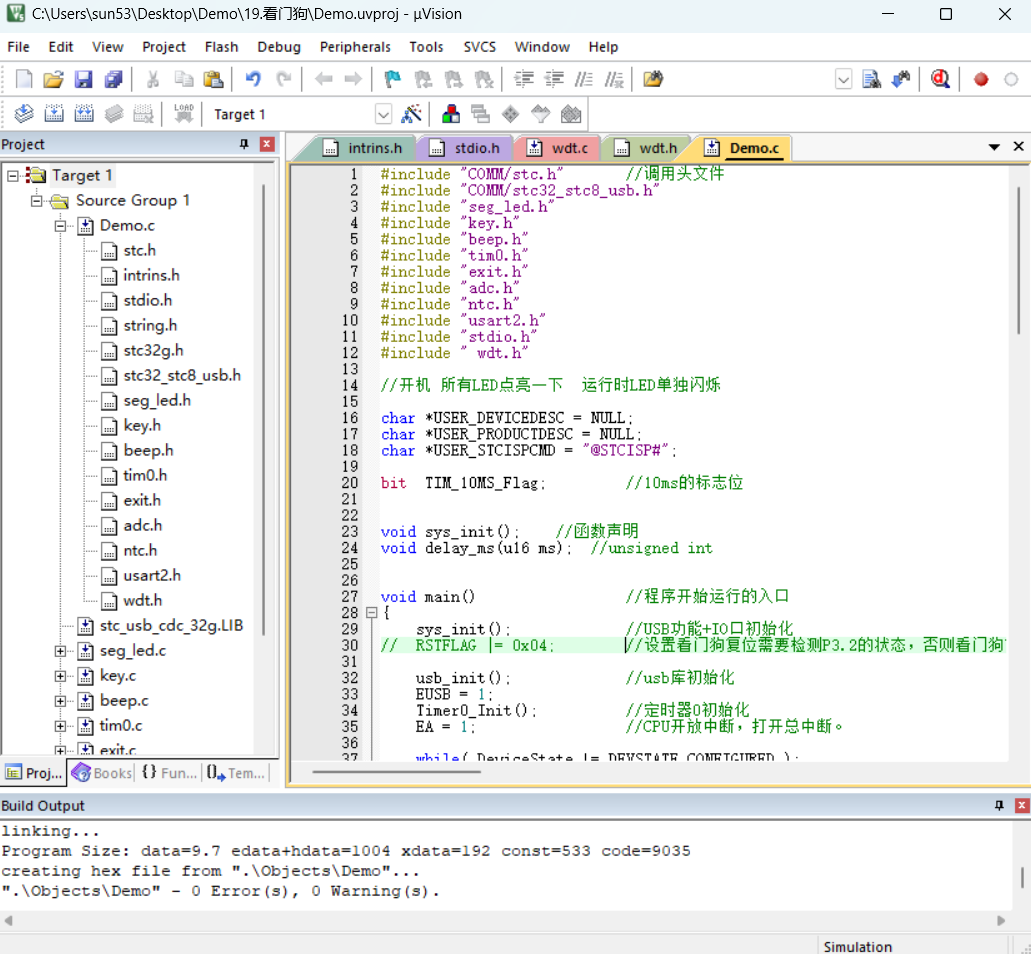Click the Indent selection icon
The height and width of the screenshot is (954, 1031).
click(x=524, y=80)
